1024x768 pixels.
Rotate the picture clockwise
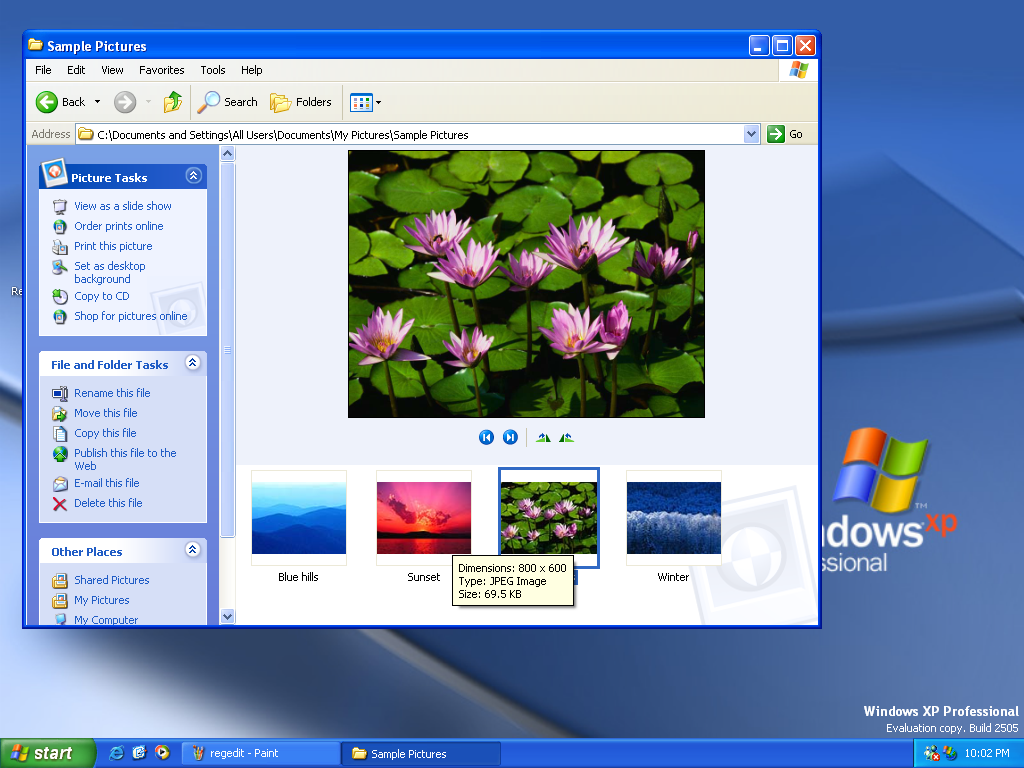point(543,438)
